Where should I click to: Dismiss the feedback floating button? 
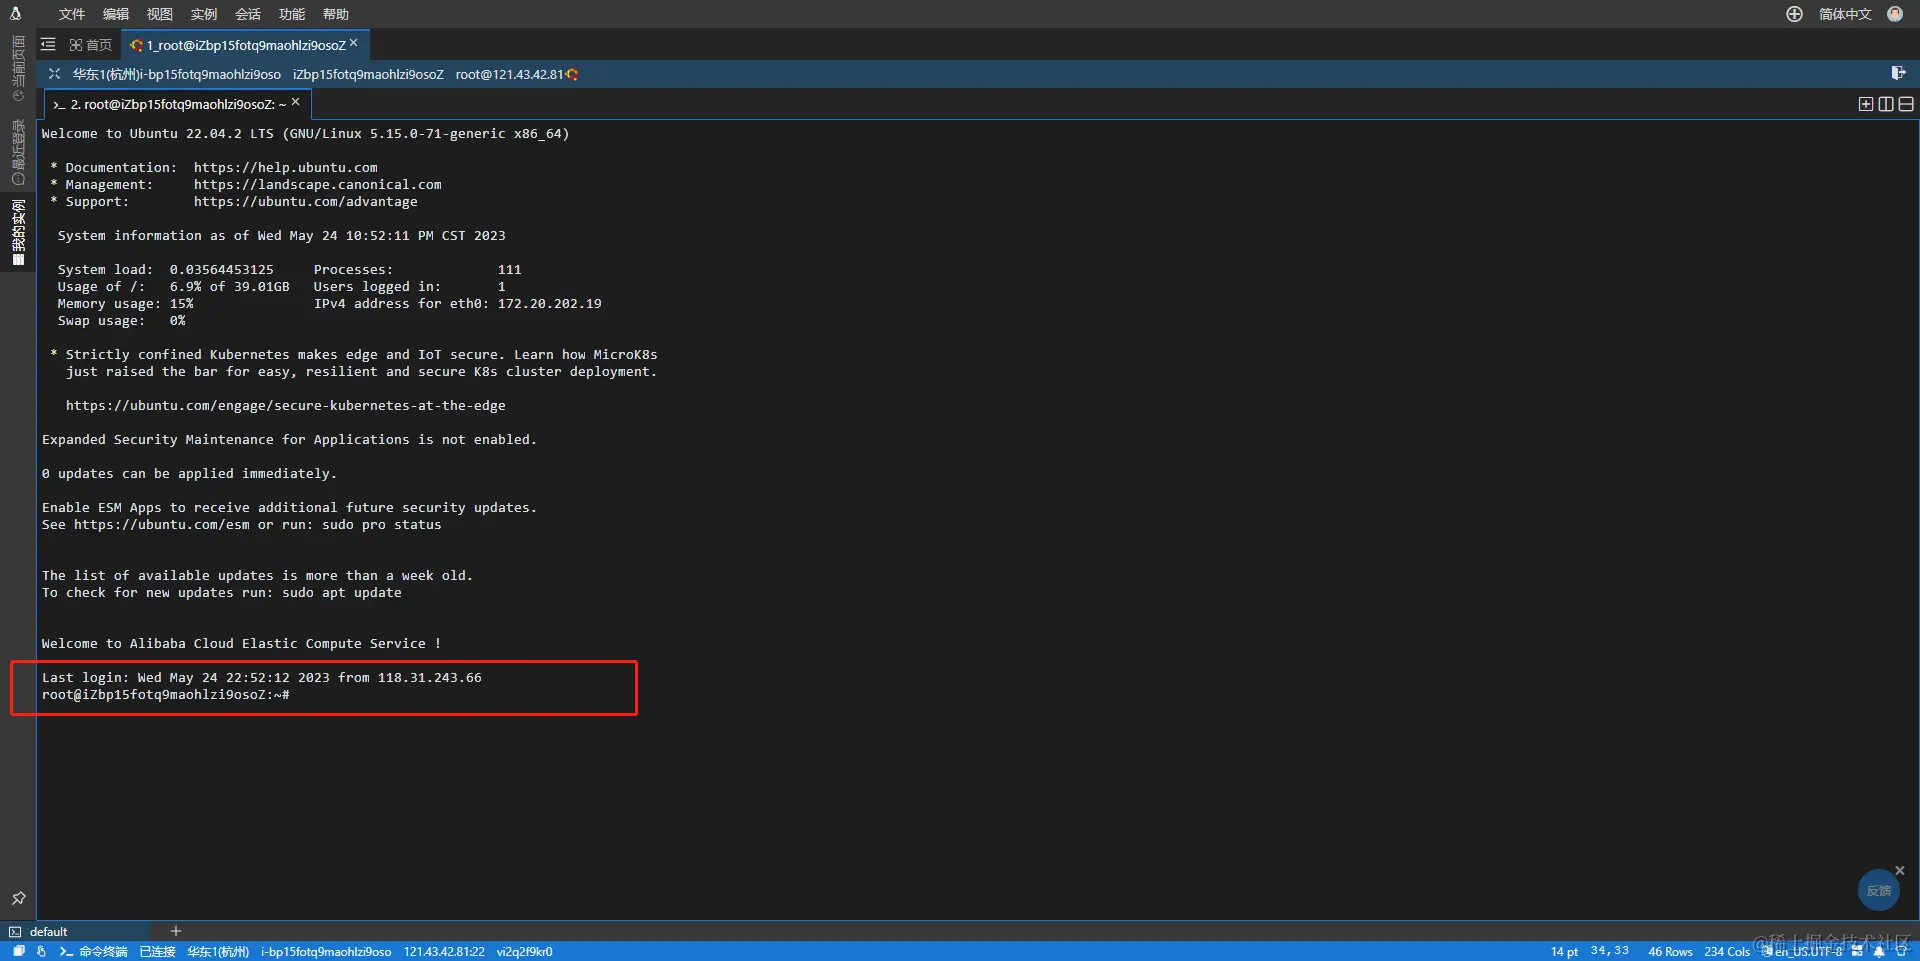[1900, 871]
